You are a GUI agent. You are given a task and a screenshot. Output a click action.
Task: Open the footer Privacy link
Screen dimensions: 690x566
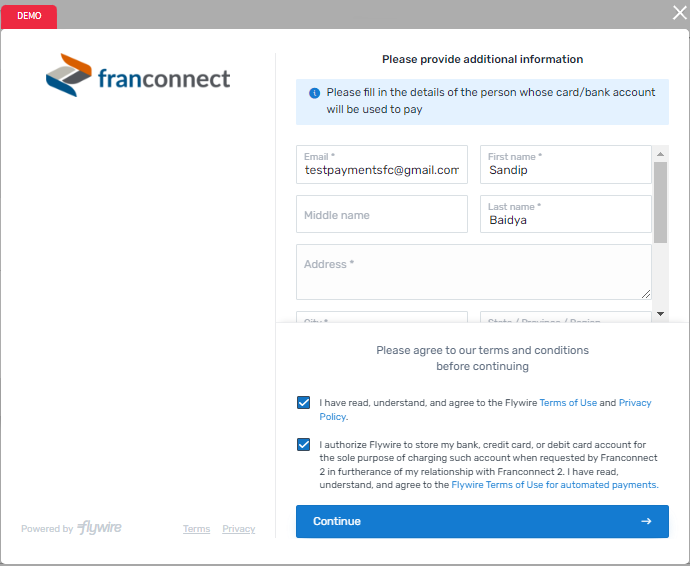click(x=238, y=529)
